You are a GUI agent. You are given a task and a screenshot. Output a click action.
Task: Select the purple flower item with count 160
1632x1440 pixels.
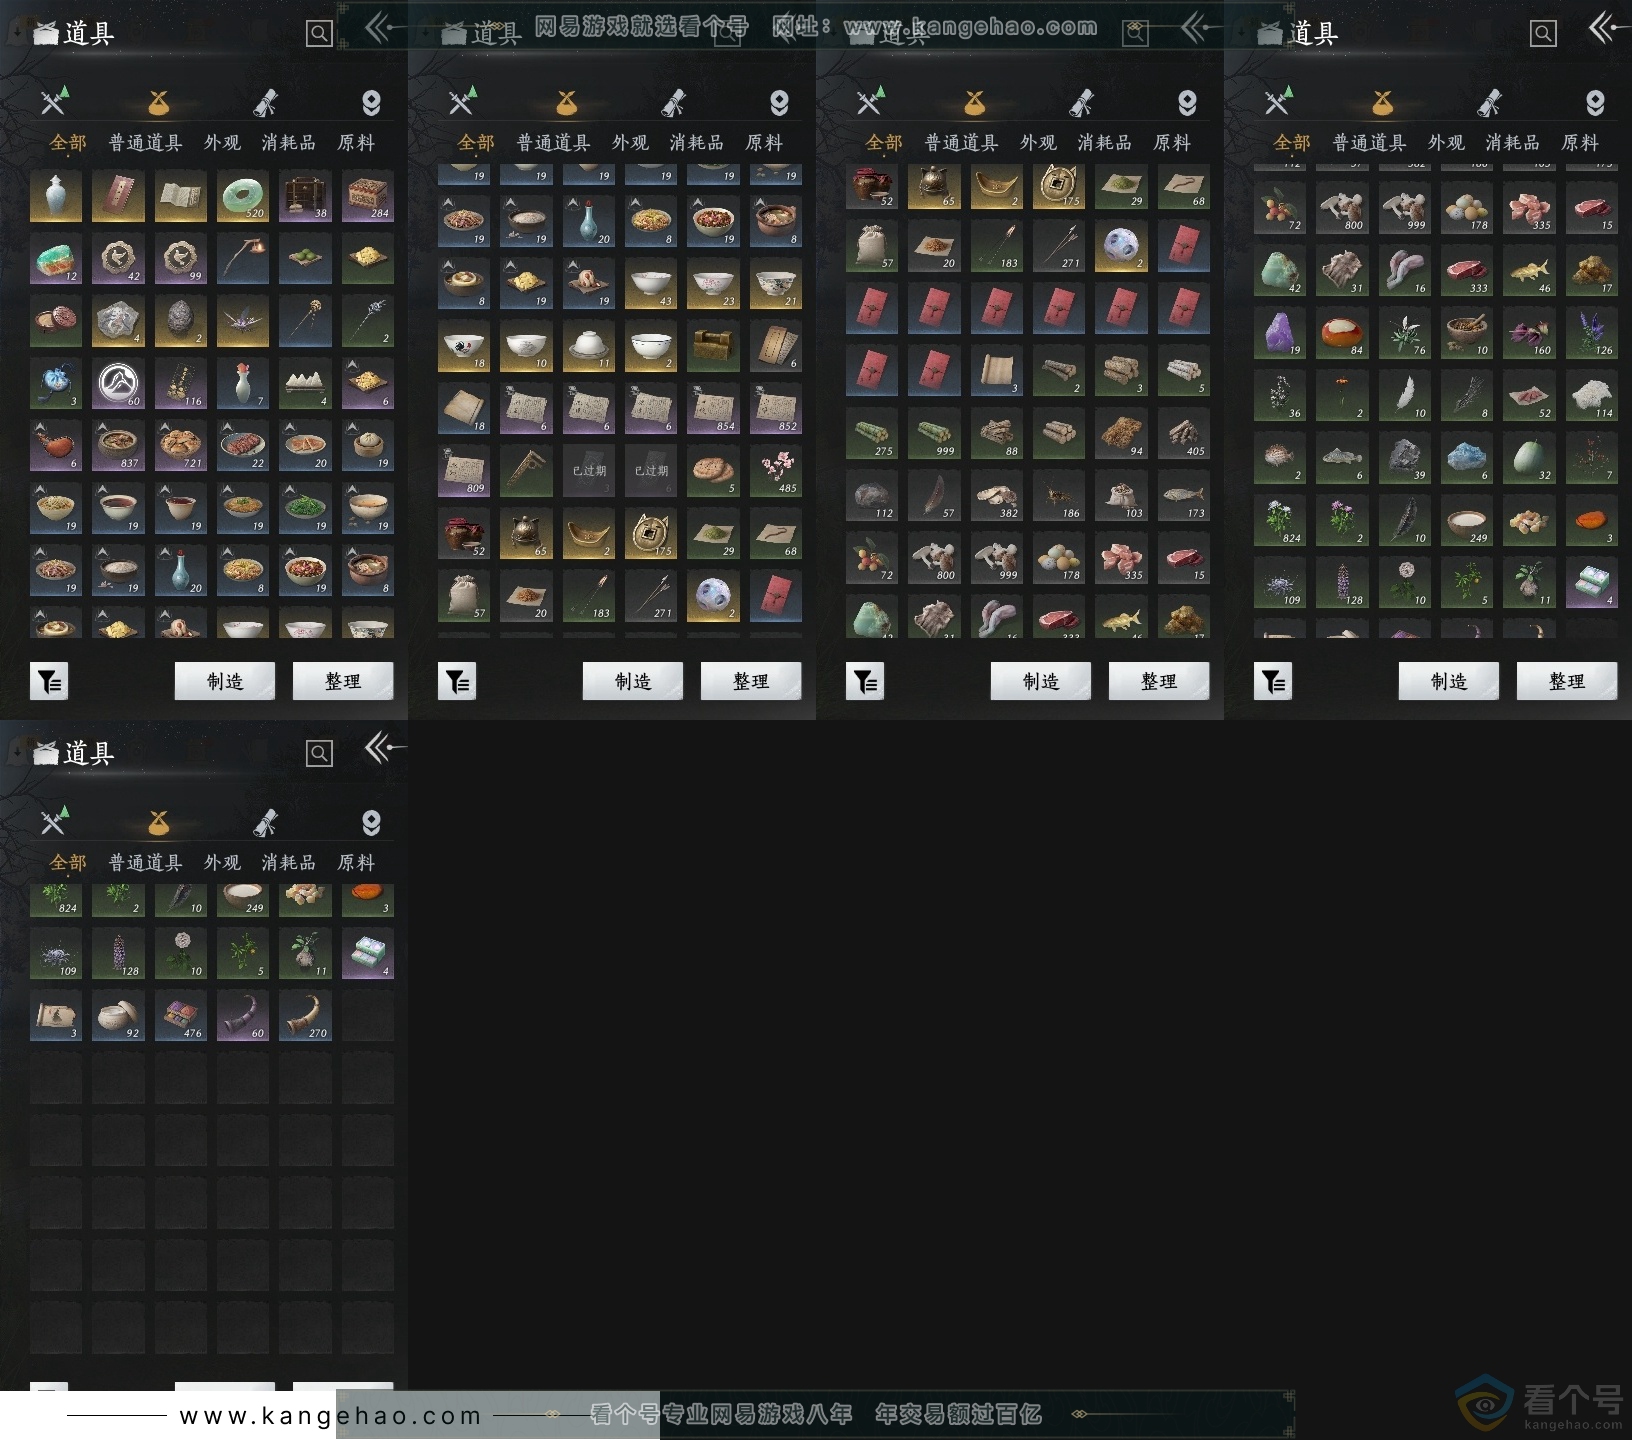click(1529, 333)
